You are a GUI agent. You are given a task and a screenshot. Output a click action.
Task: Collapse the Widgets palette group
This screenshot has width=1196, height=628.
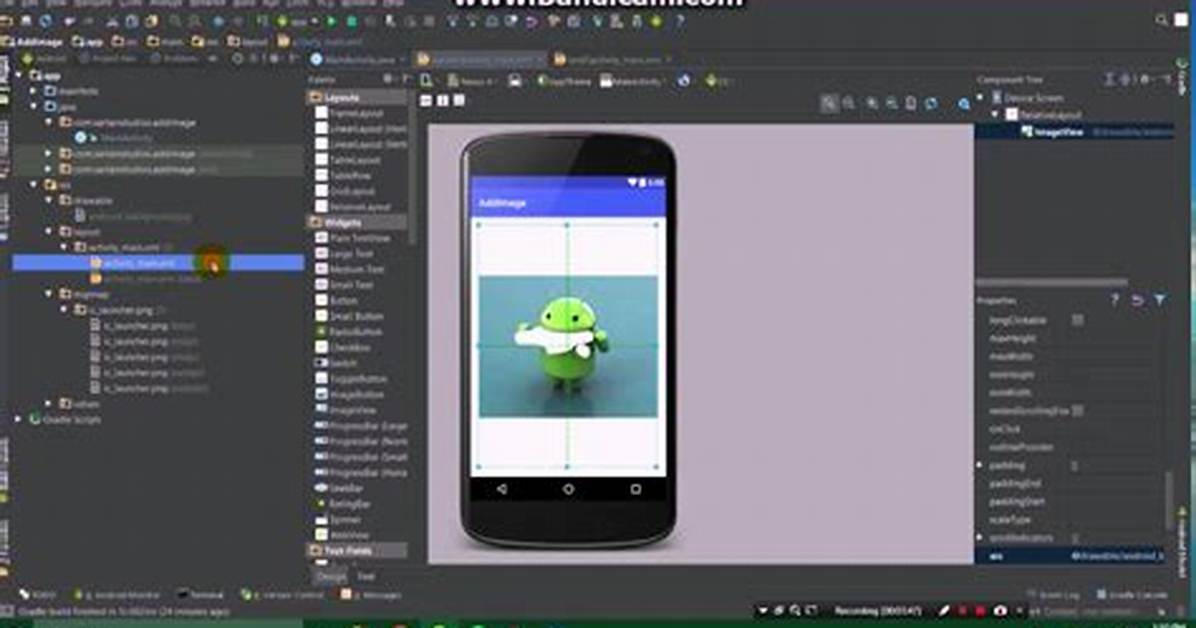point(357,222)
